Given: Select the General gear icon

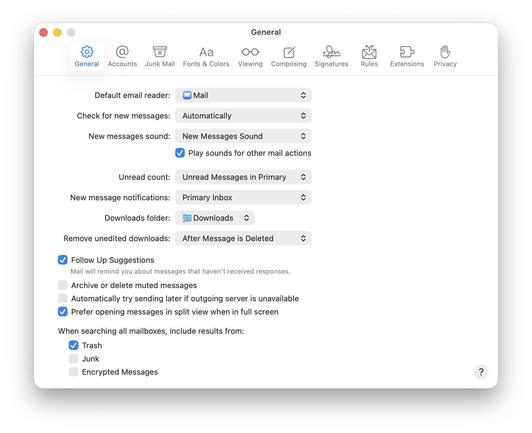Looking at the screenshot, I should click(87, 52).
